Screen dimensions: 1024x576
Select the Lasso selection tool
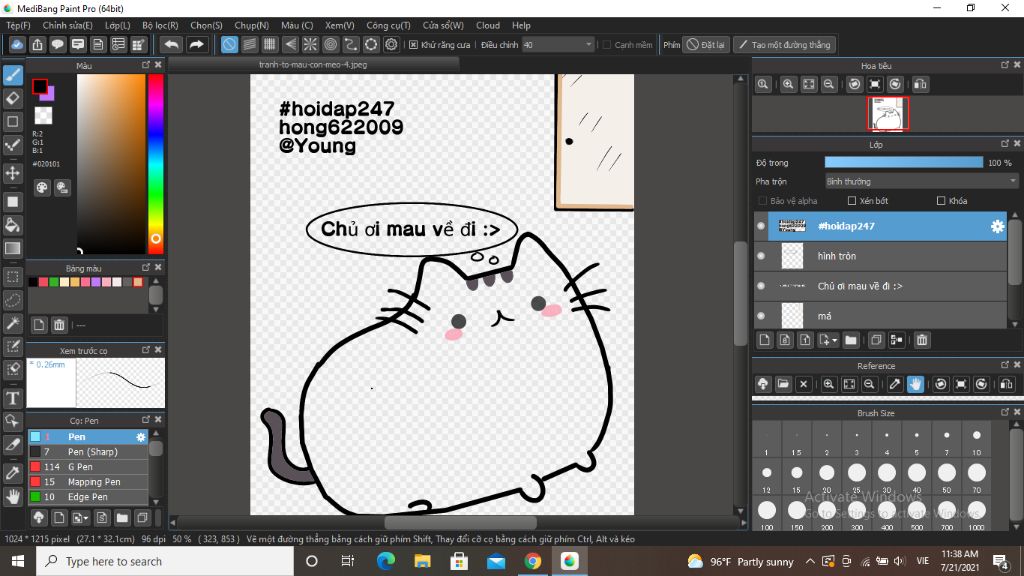(12, 300)
